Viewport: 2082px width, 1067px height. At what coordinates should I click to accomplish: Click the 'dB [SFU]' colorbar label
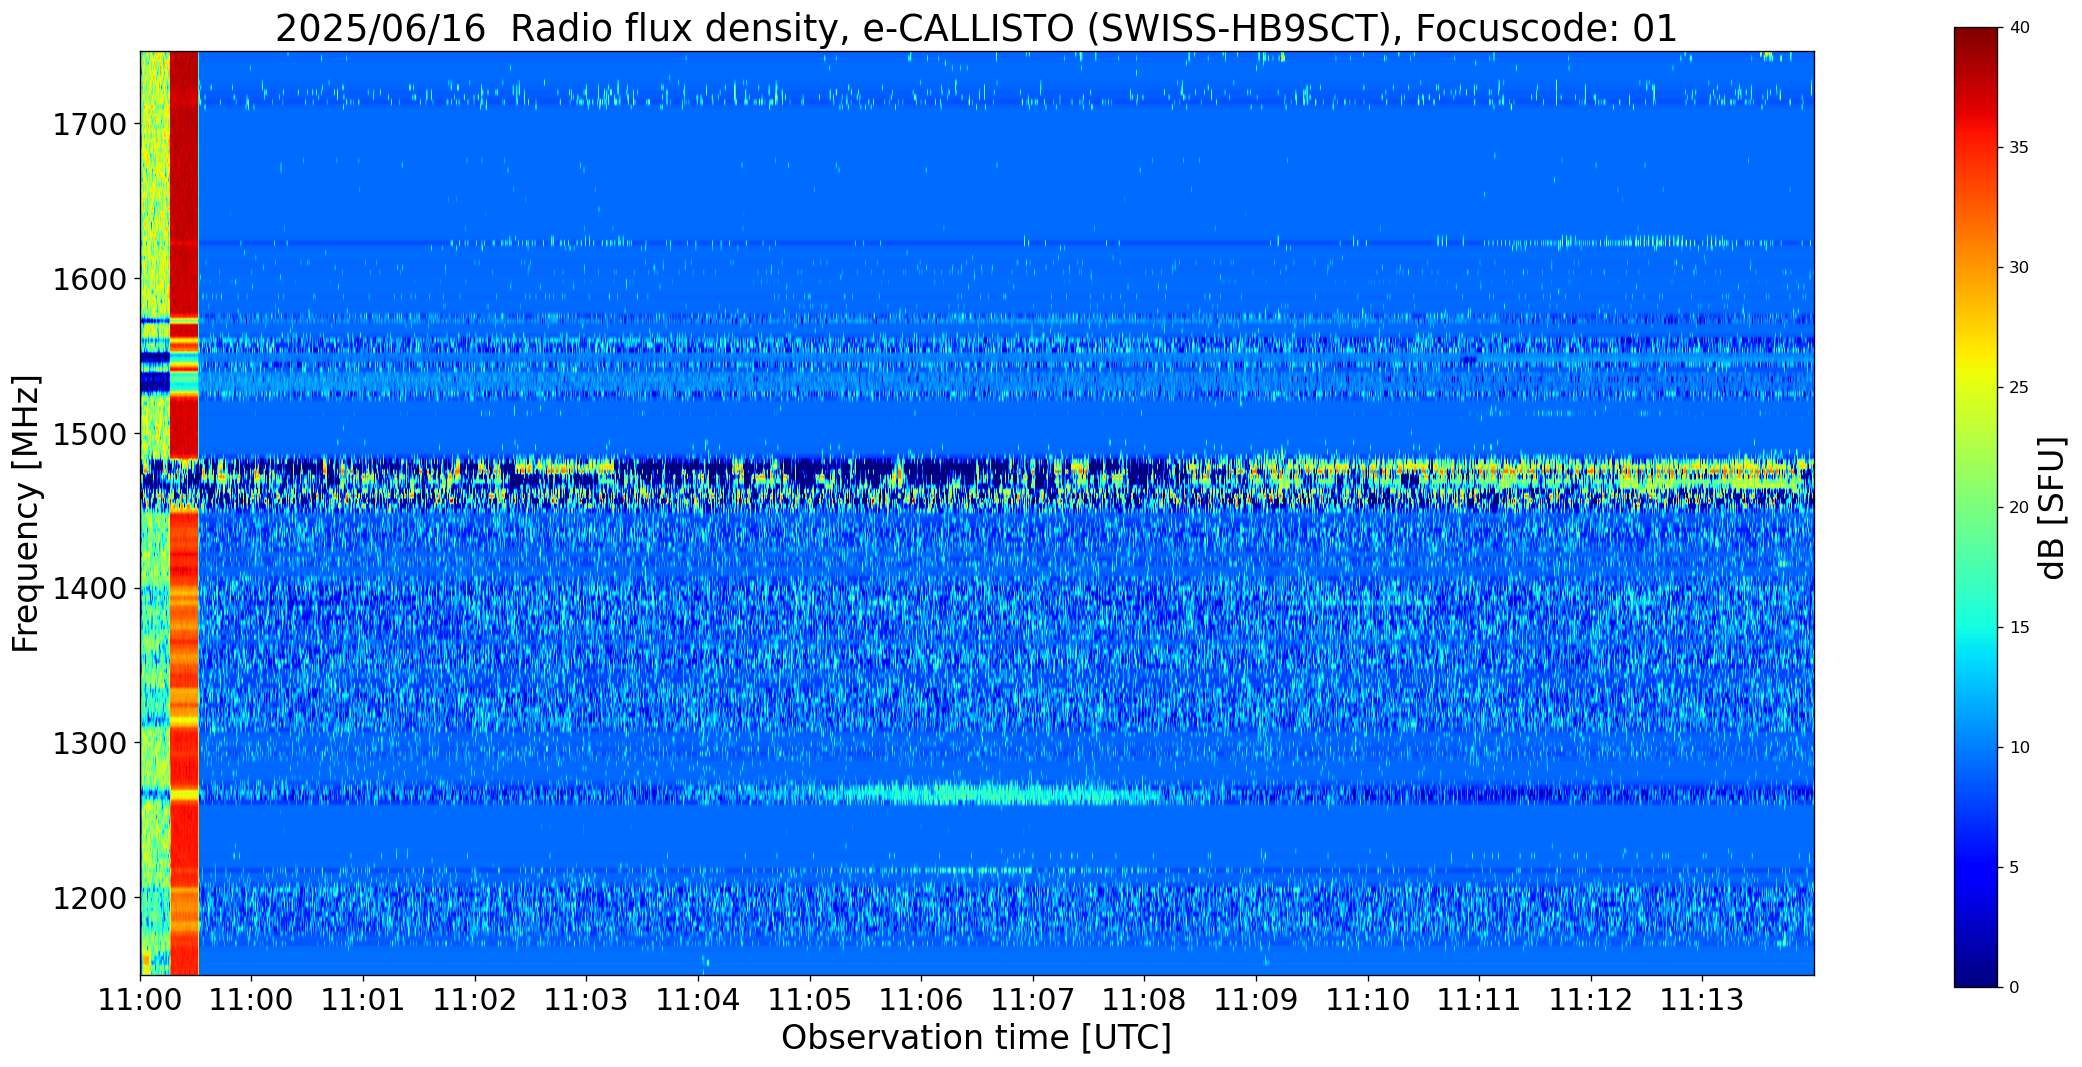[x=2052, y=508]
